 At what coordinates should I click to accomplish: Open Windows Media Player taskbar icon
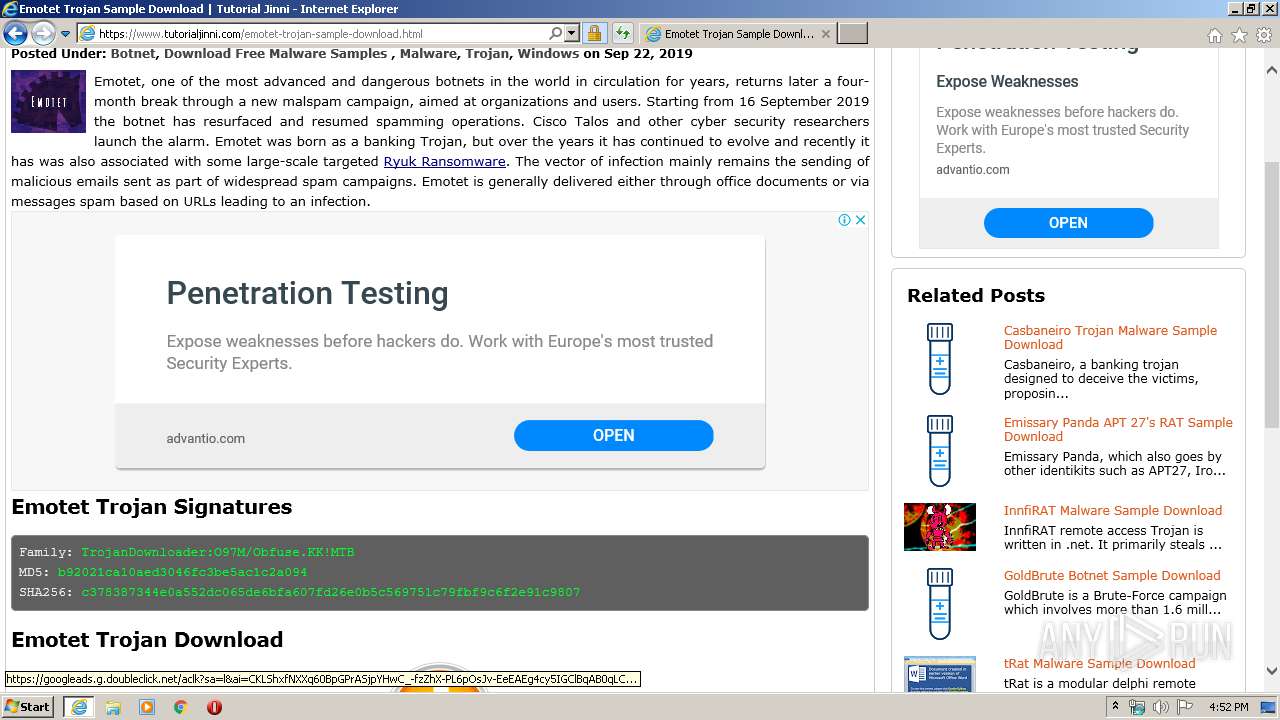coord(147,706)
